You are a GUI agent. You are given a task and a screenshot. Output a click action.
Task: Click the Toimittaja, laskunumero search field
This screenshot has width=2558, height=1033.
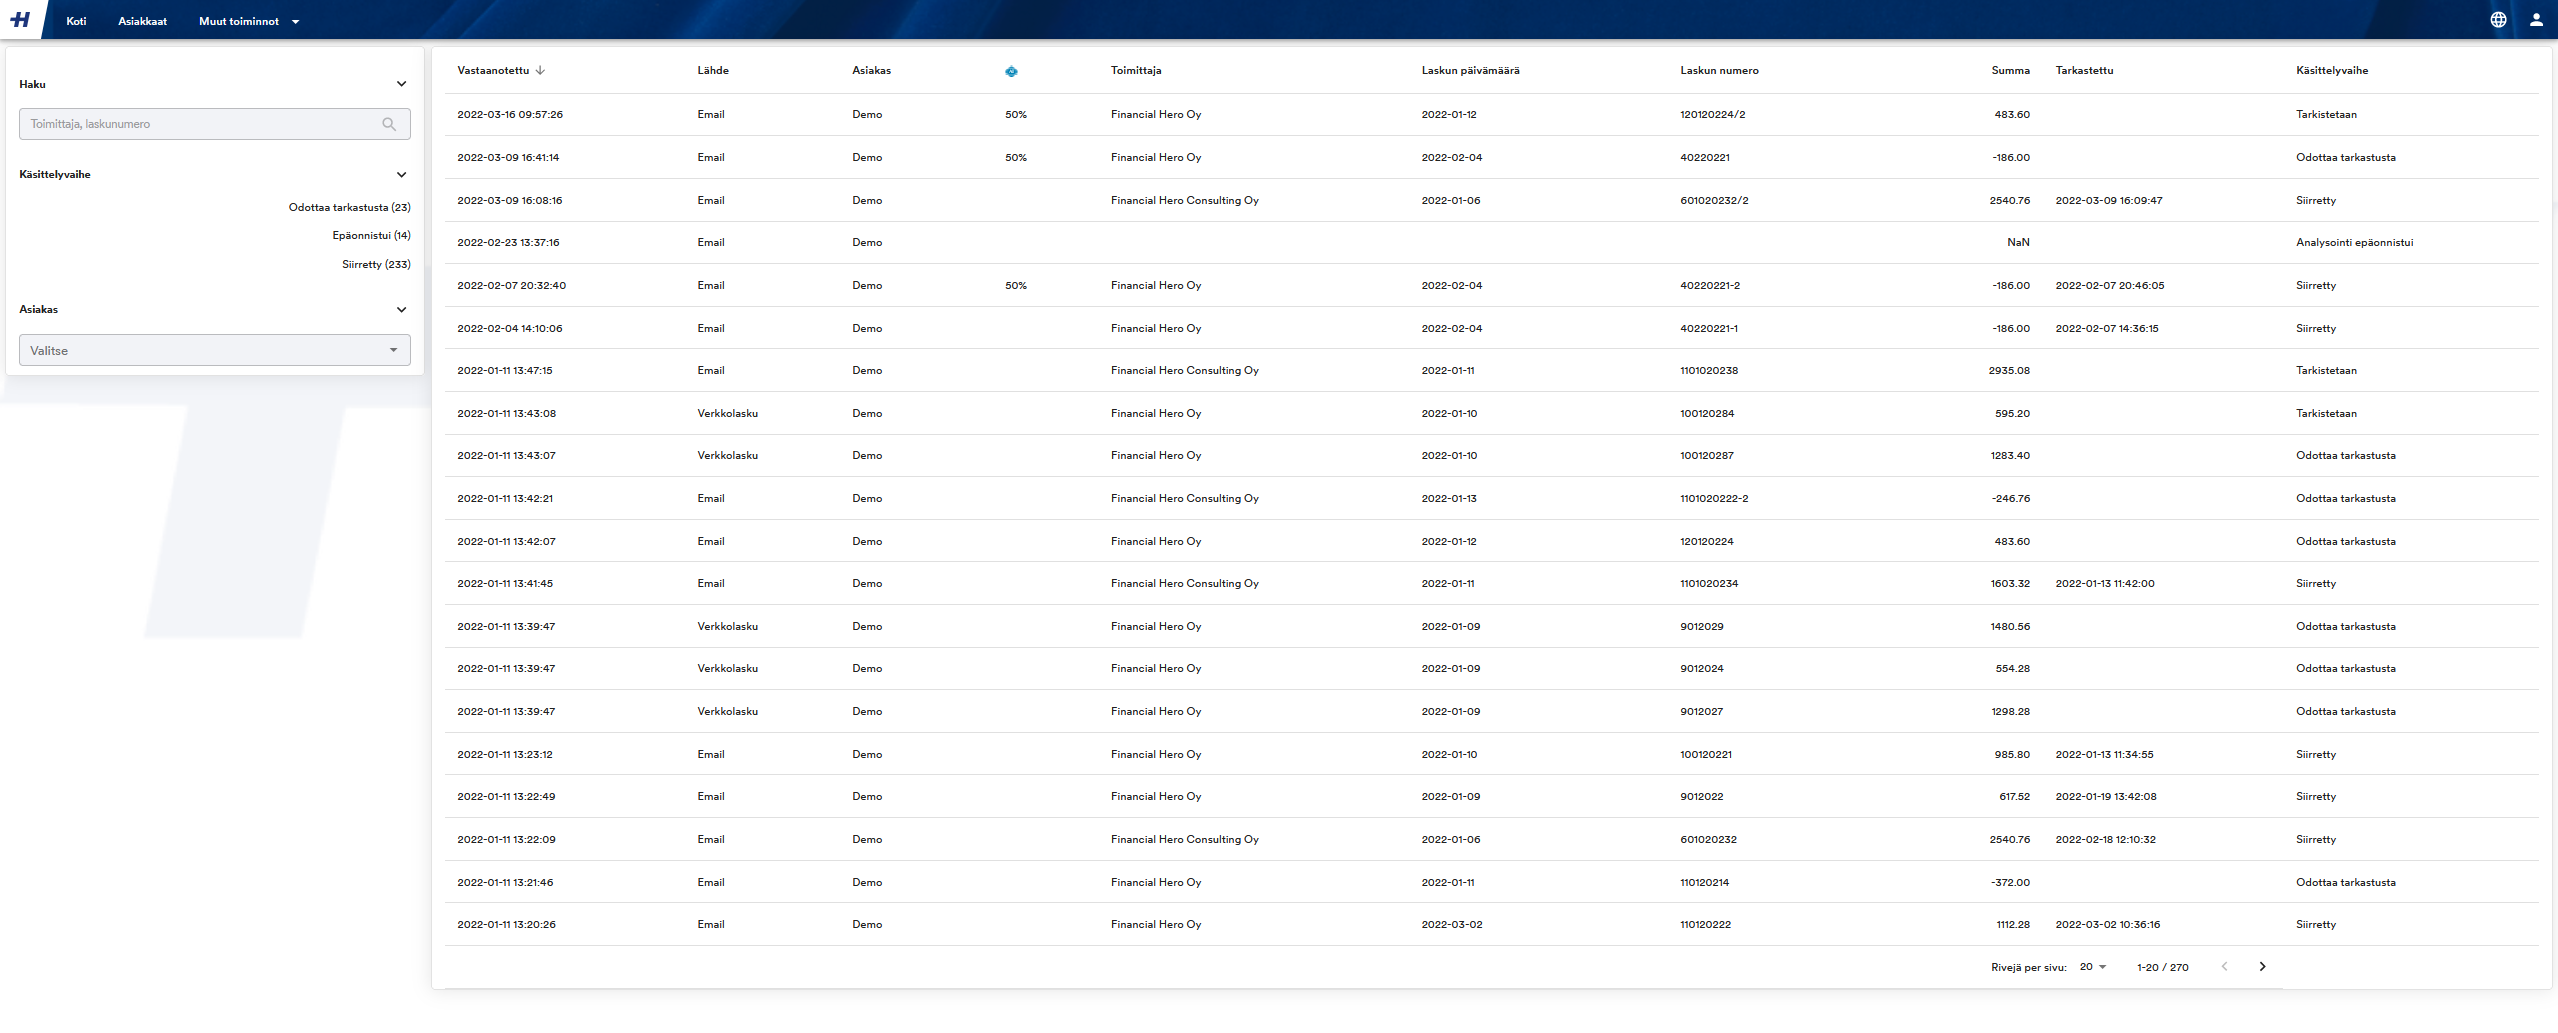[x=200, y=124]
